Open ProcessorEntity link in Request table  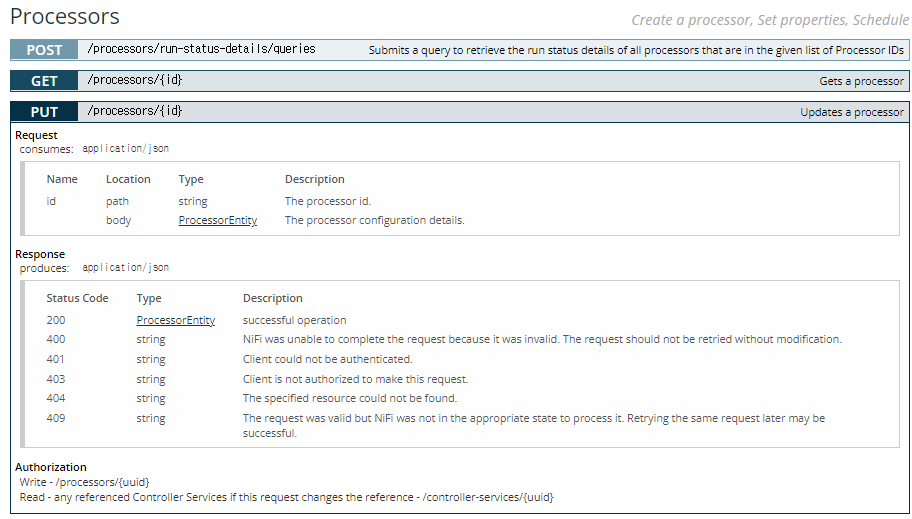tap(218, 221)
